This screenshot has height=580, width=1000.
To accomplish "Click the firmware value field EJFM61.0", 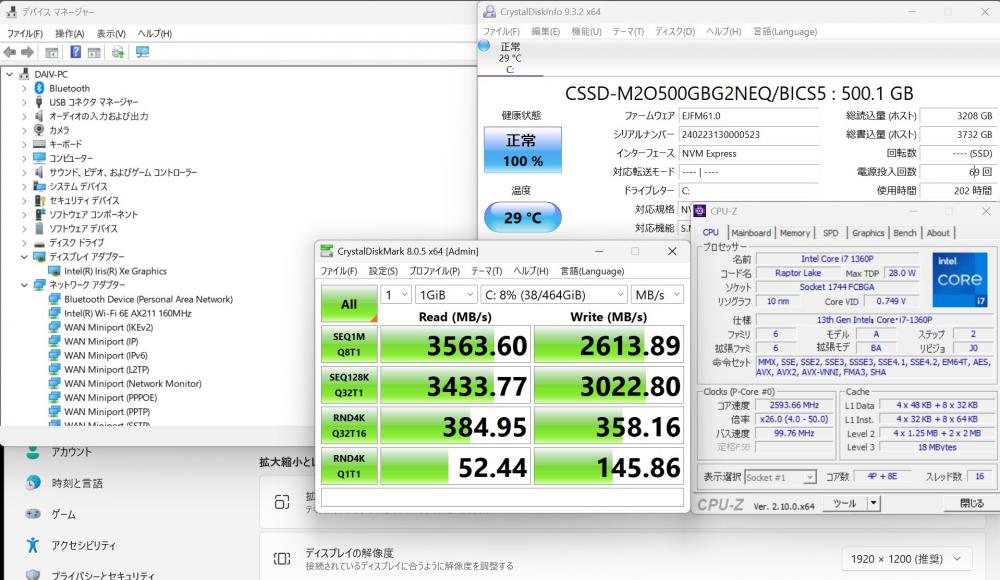I will coord(749,116).
